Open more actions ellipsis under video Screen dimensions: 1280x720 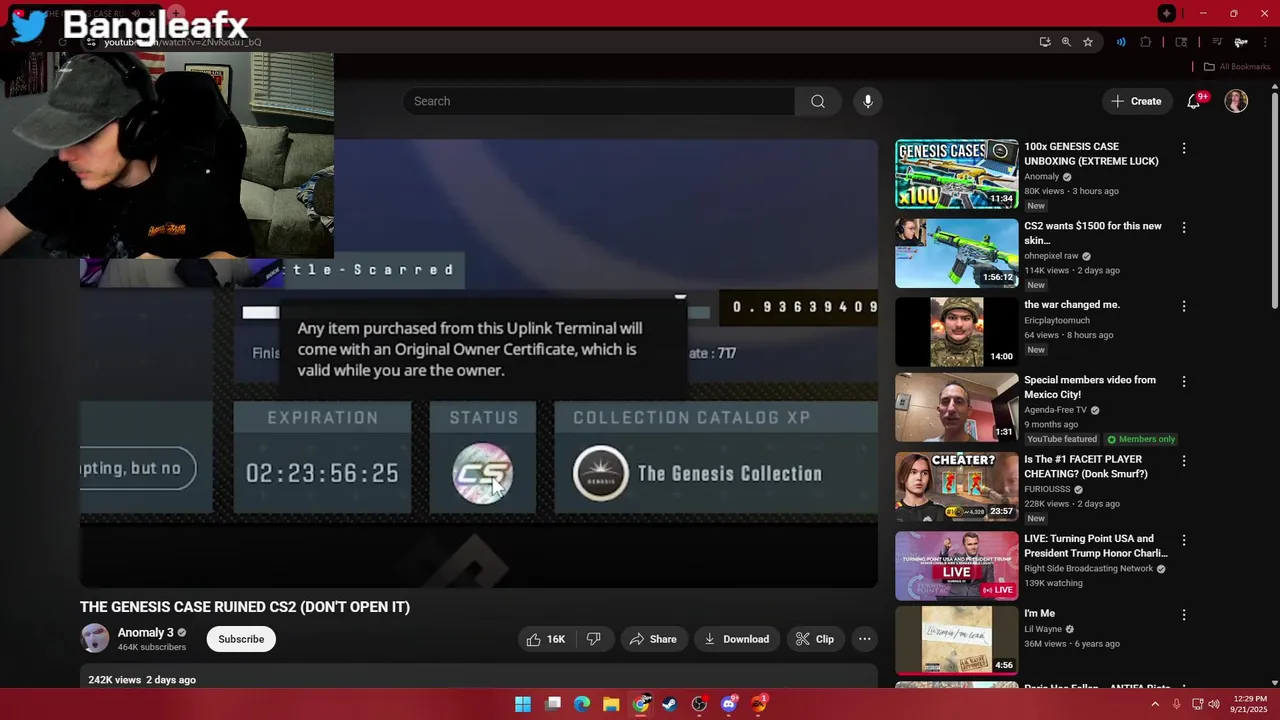point(865,639)
